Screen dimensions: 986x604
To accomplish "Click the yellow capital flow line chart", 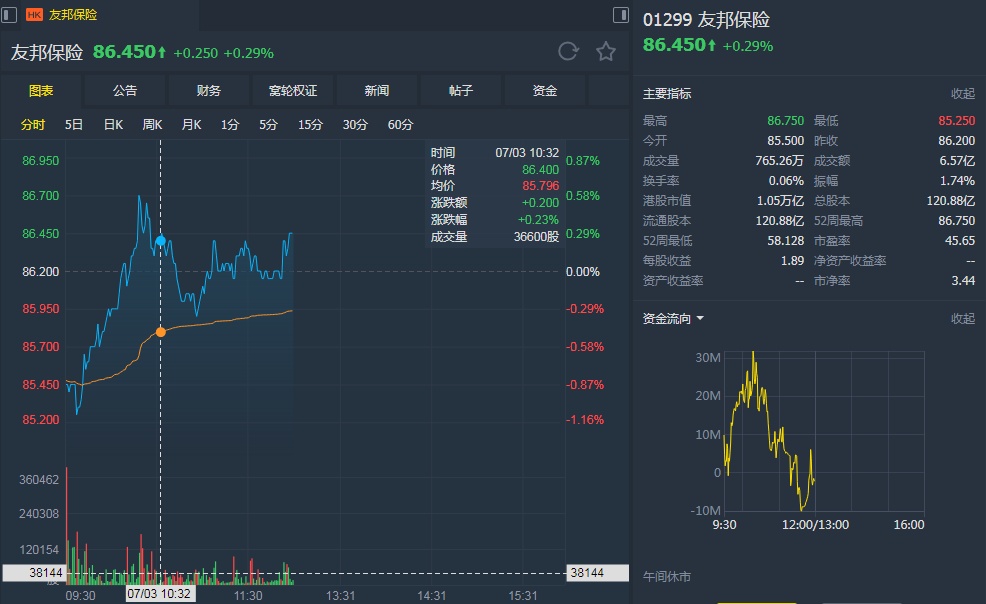I will pyautogui.click(x=765, y=420).
